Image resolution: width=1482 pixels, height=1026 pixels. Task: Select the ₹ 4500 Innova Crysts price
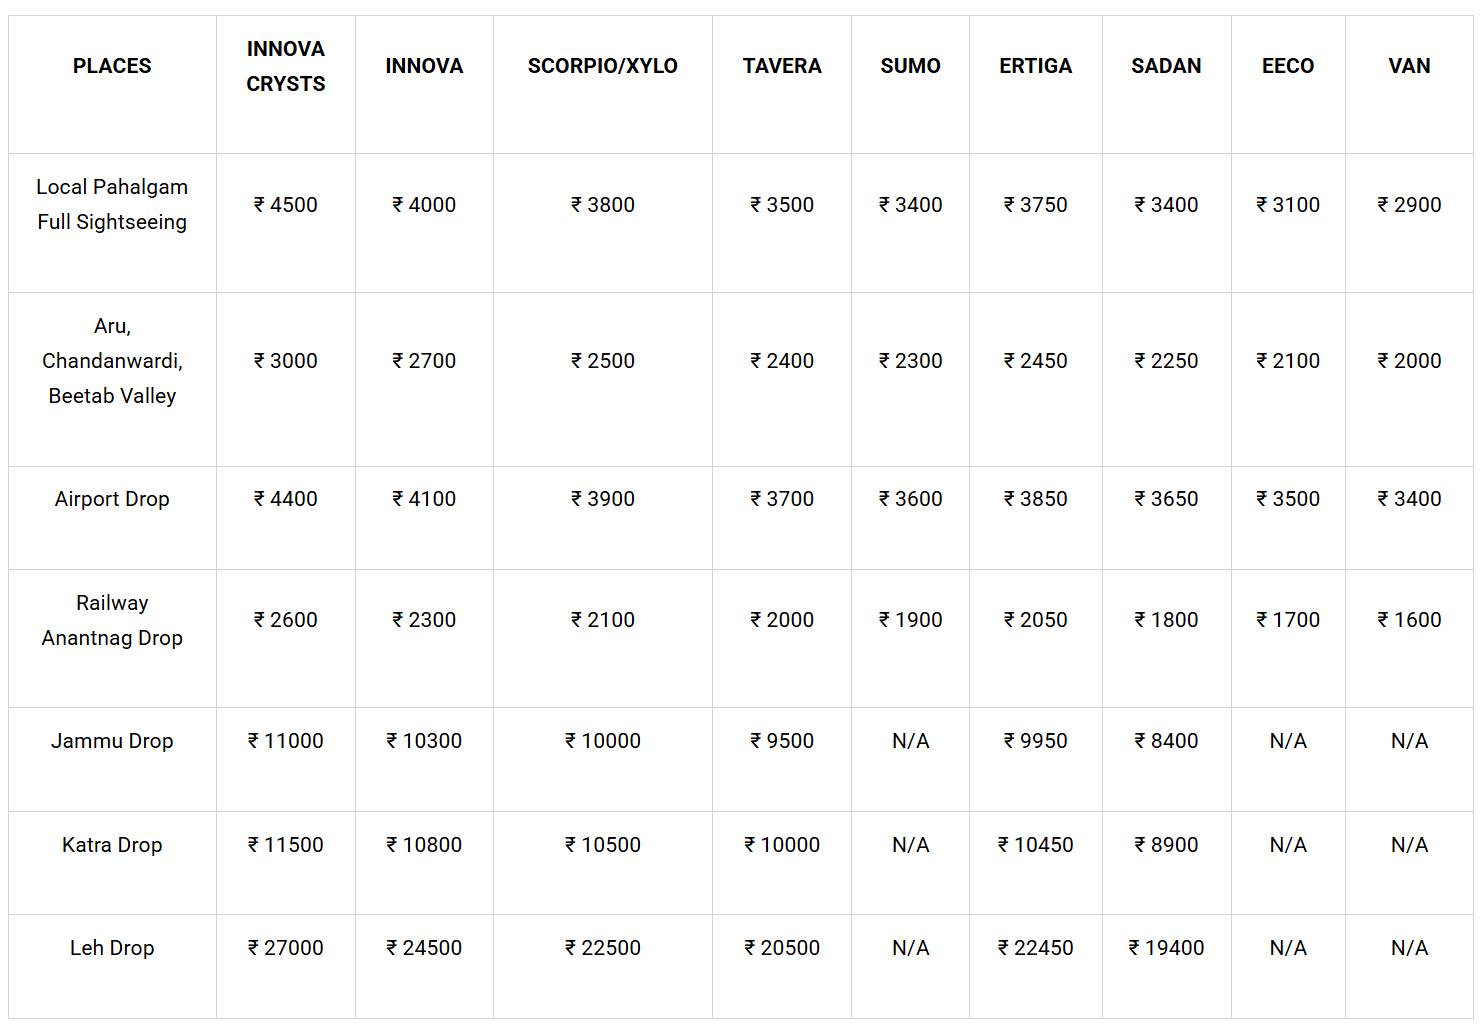coord(286,205)
